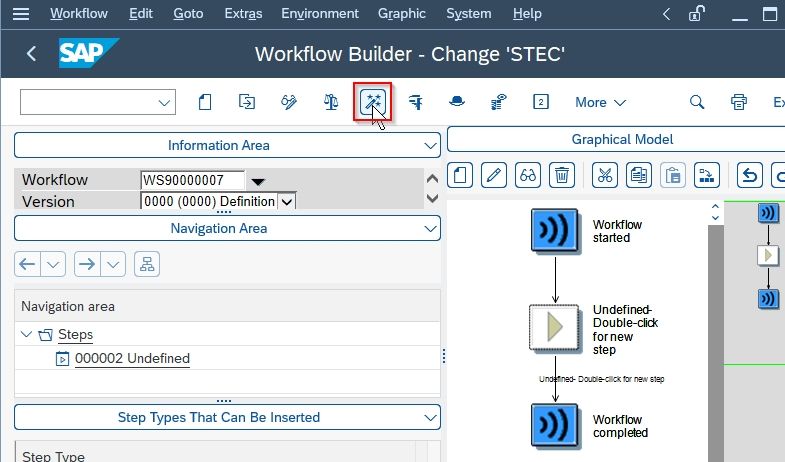The width and height of the screenshot is (785, 462).
Task: Expand the More toolbar menu
Action: tap(600, 103)
